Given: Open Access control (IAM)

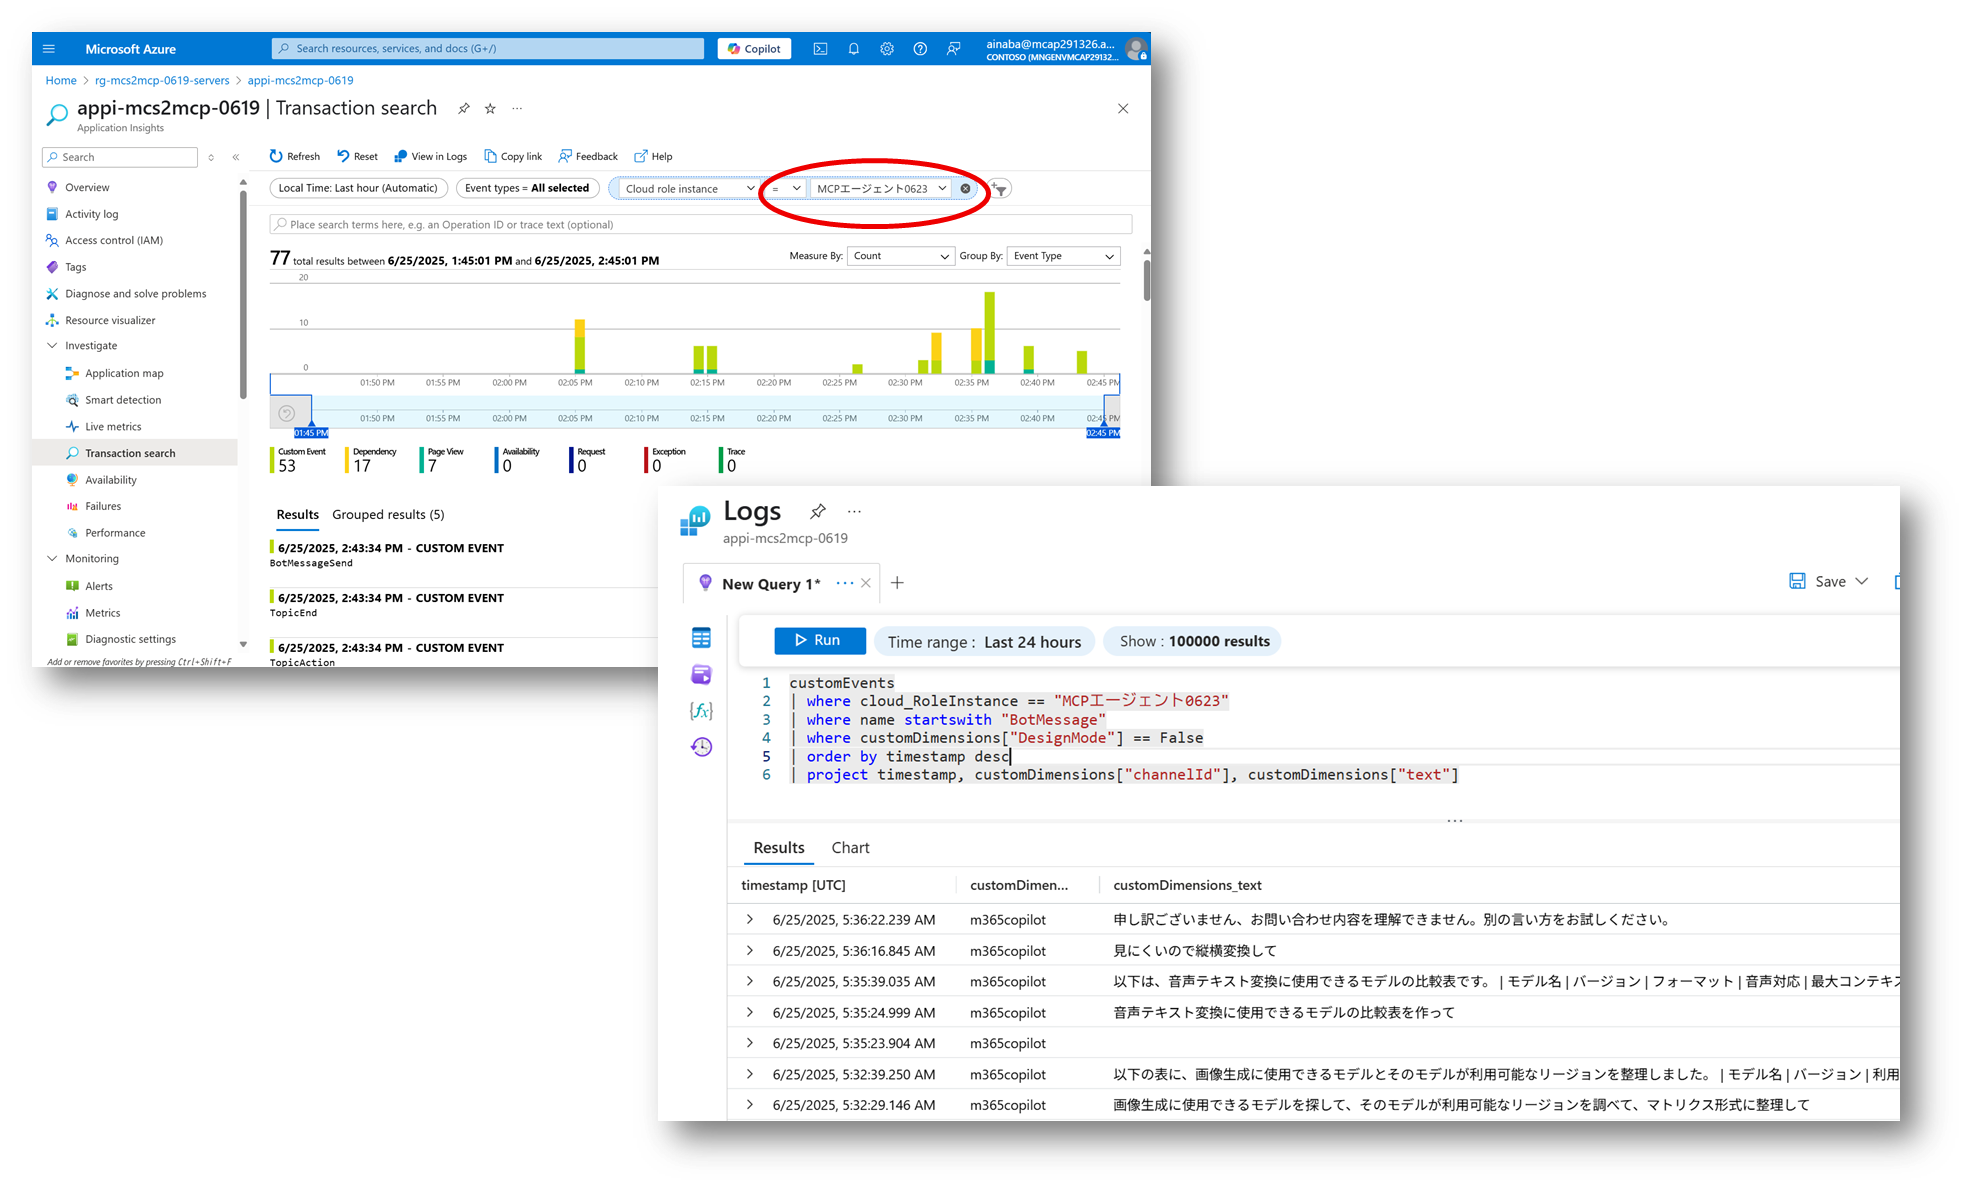Looking at the screenshot, I should (113, 240).
